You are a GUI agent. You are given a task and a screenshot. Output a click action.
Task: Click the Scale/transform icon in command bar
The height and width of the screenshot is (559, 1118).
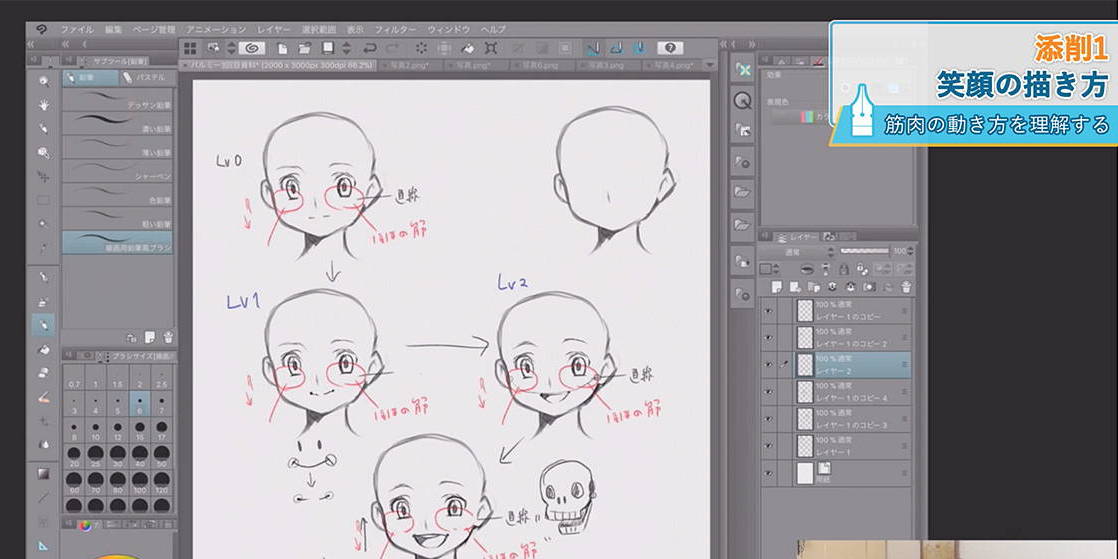(491, 48)
